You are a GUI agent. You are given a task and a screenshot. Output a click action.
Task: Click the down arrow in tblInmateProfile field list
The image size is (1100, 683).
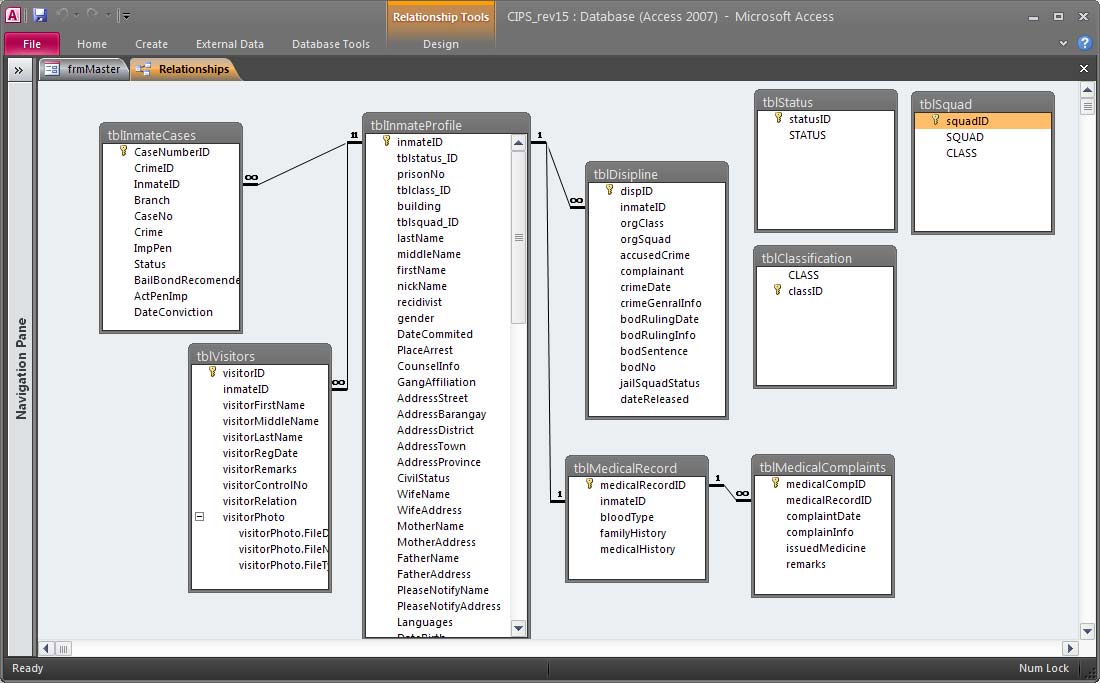pyautogui.click(x=518, y=628)
